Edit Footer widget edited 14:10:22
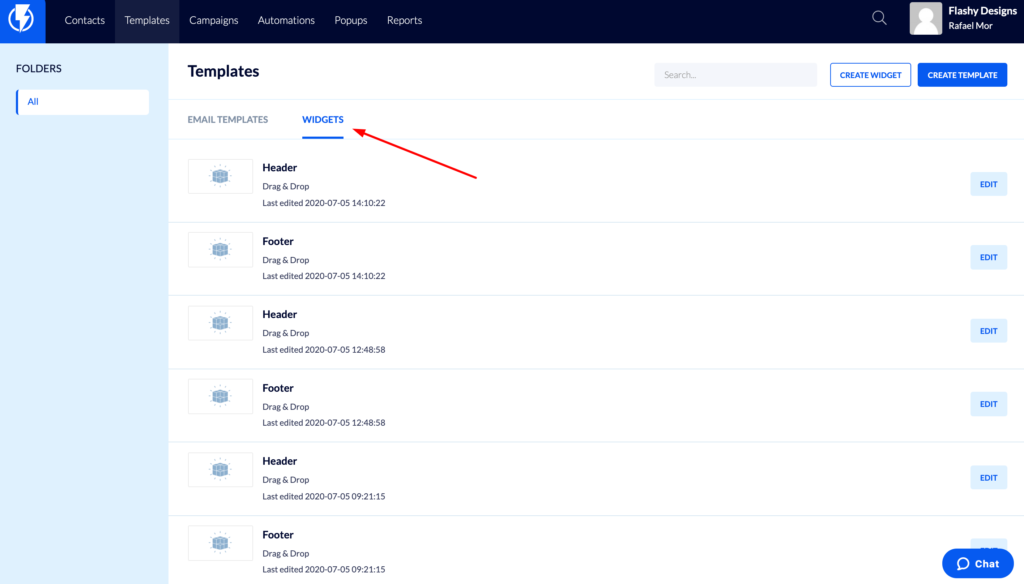 pos(988,257)
